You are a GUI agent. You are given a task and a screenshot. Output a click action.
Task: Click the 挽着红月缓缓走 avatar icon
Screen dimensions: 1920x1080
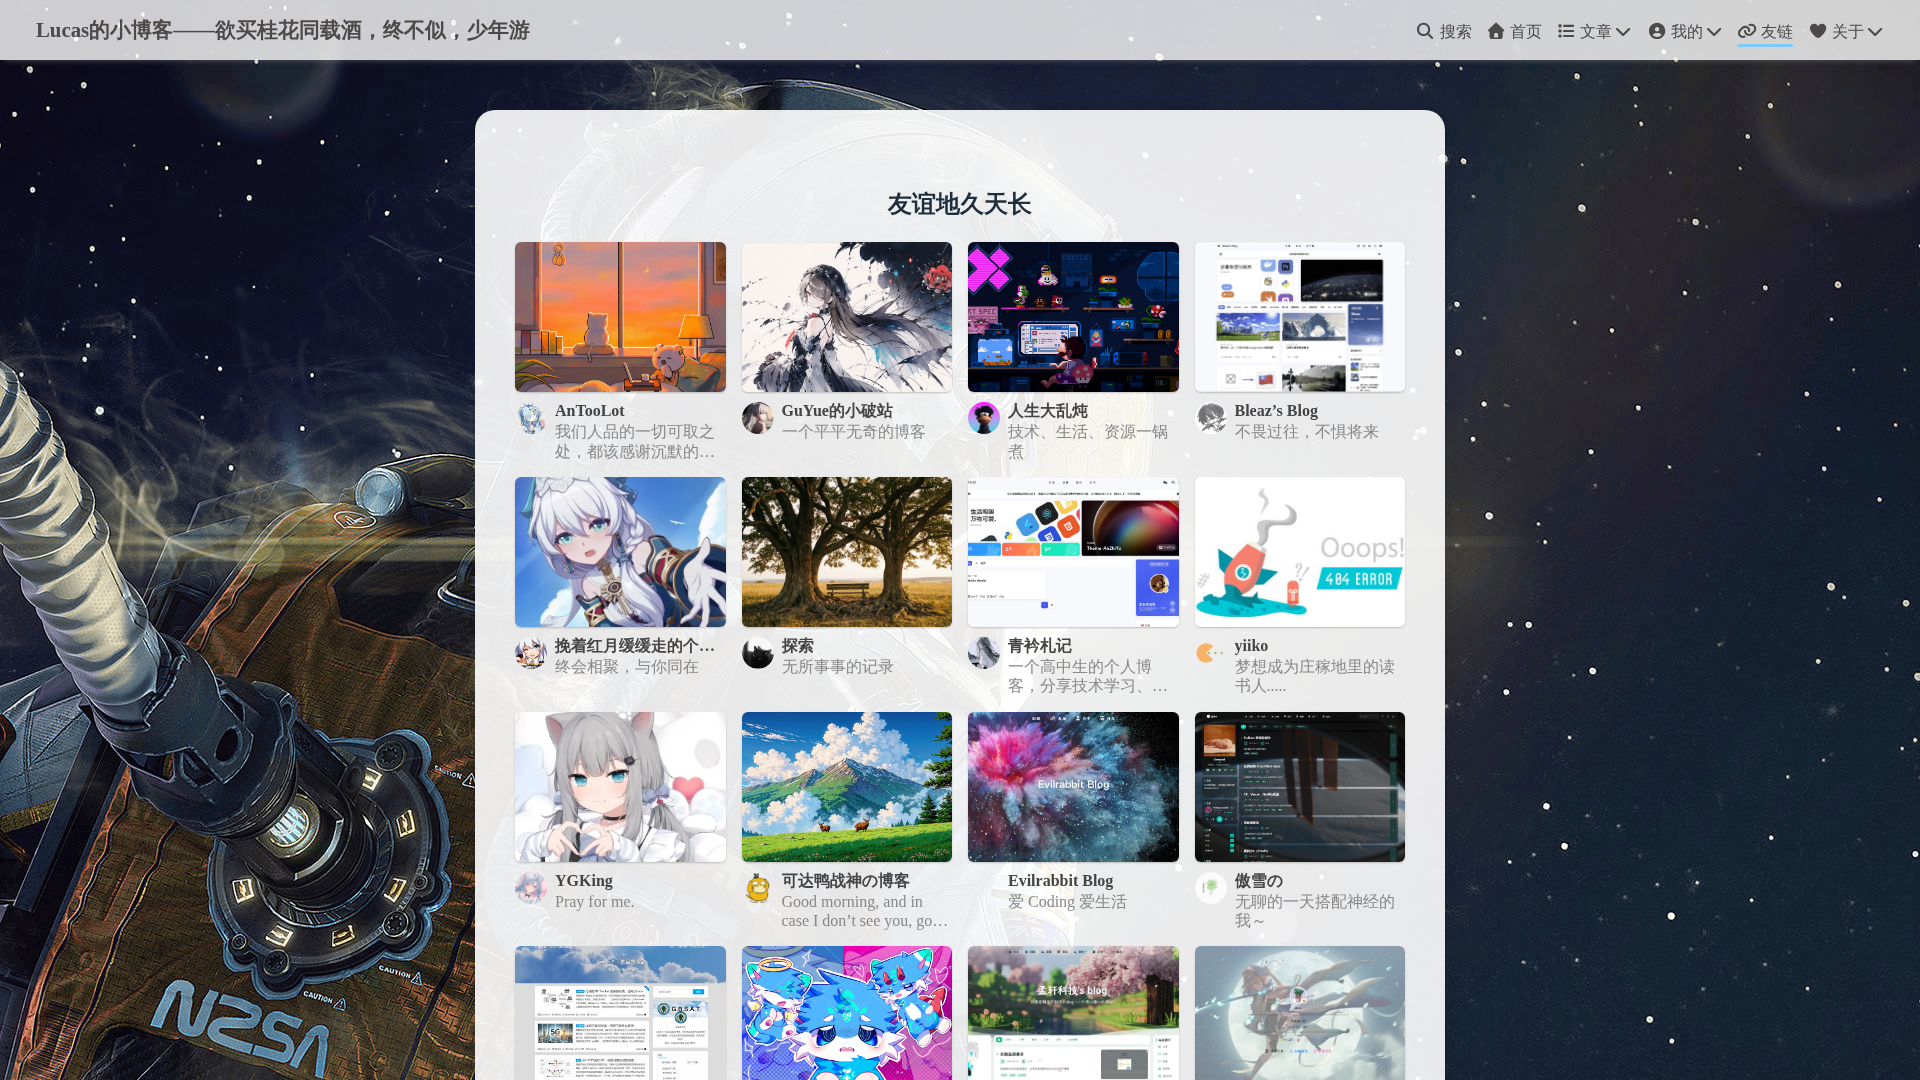(531, 653)
